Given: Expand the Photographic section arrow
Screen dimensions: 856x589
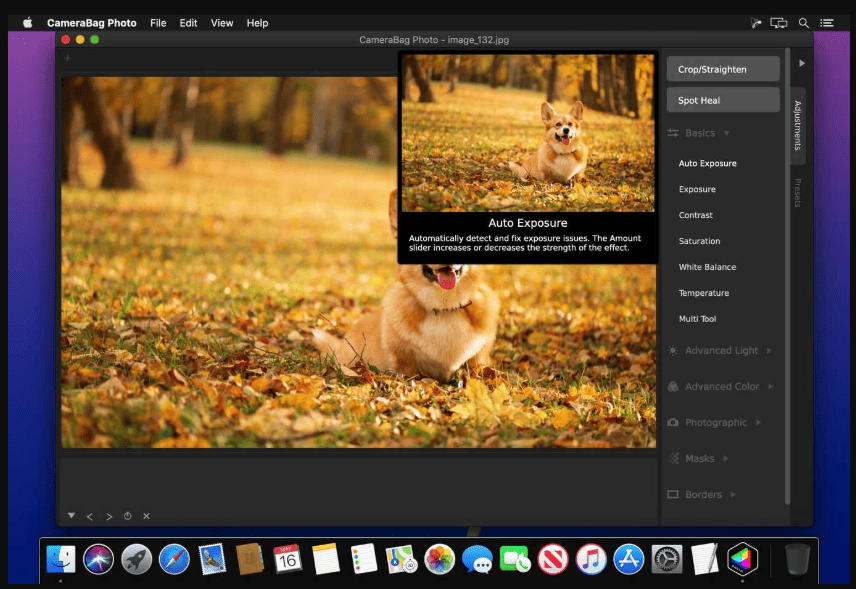Looking at the screenshot, I should pyautogui.click(x=758, y=423).
